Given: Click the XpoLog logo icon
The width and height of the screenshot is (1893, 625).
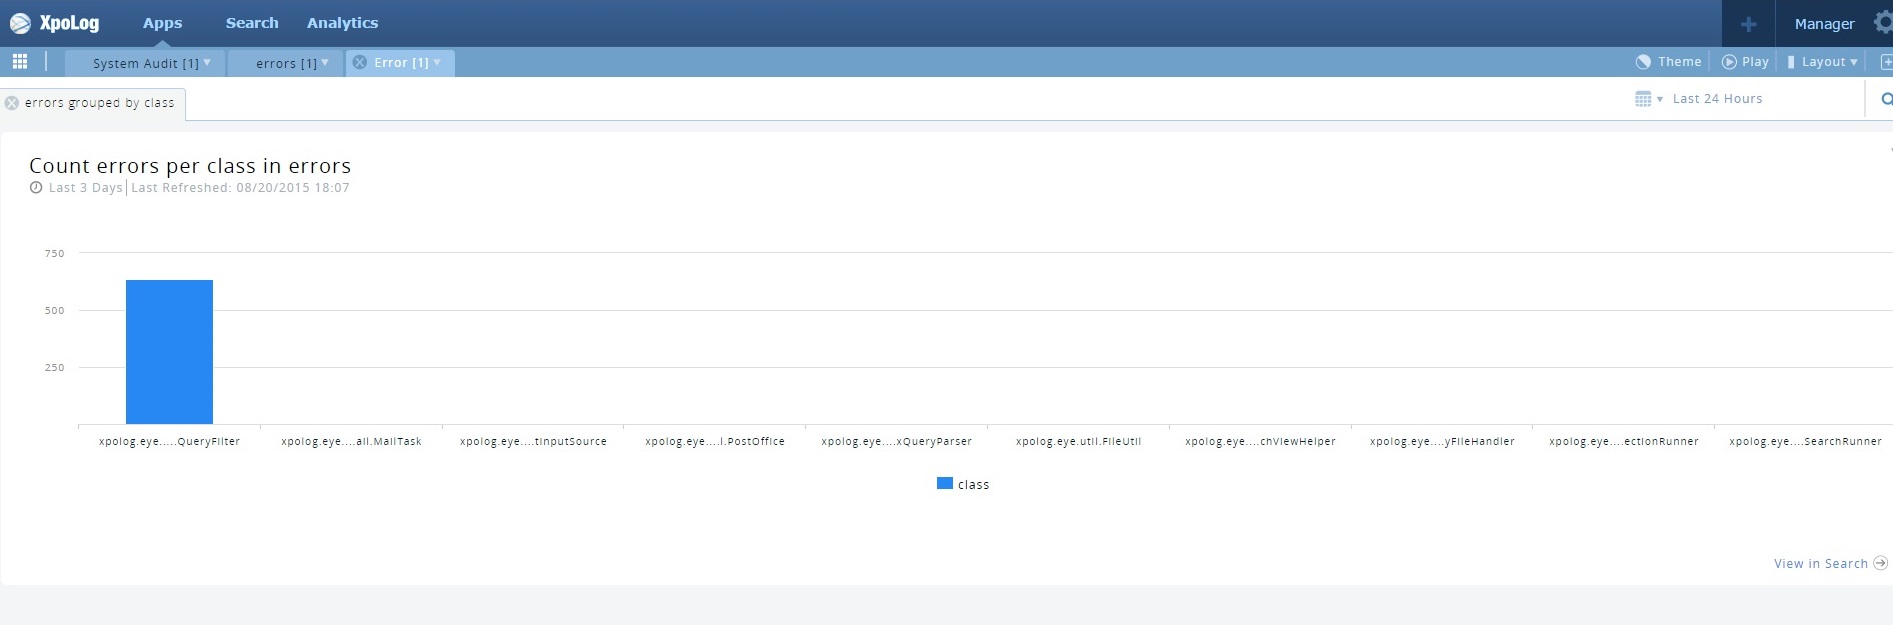Looking at the screenshot, I should (20, 23).
